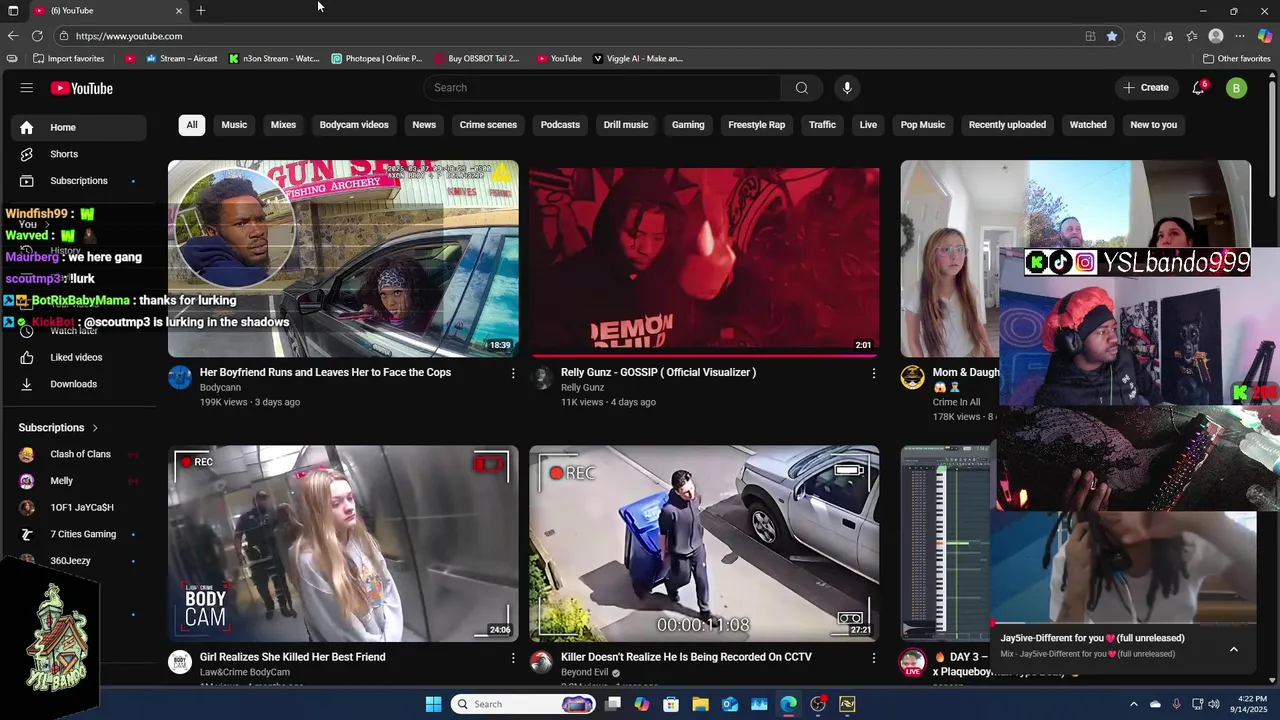
Task: Show hidden system tray icons
Action: pos(1134,704)
